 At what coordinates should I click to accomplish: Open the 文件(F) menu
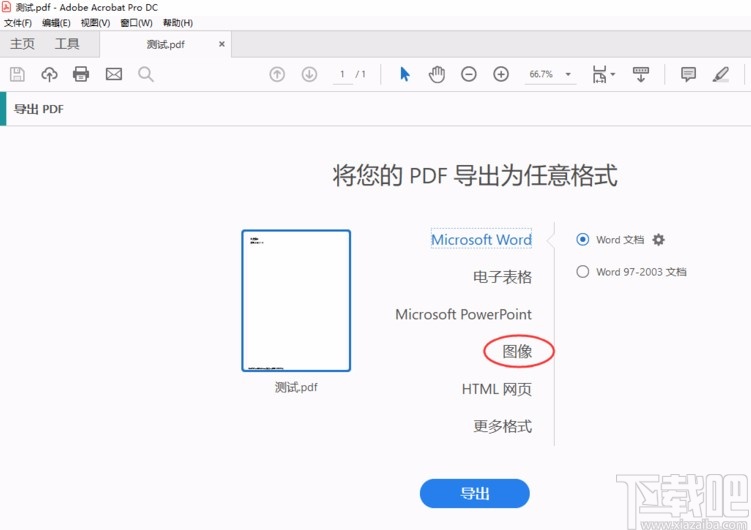[18, 23]
